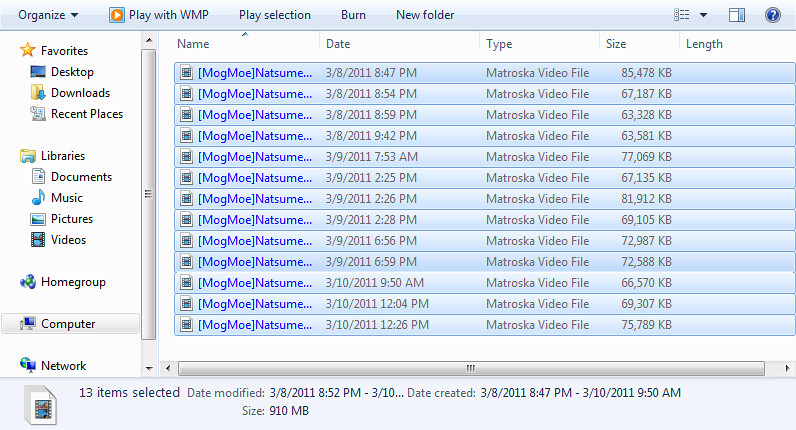Sort by the Size column header
796x430 pixels.
[616, 44]
